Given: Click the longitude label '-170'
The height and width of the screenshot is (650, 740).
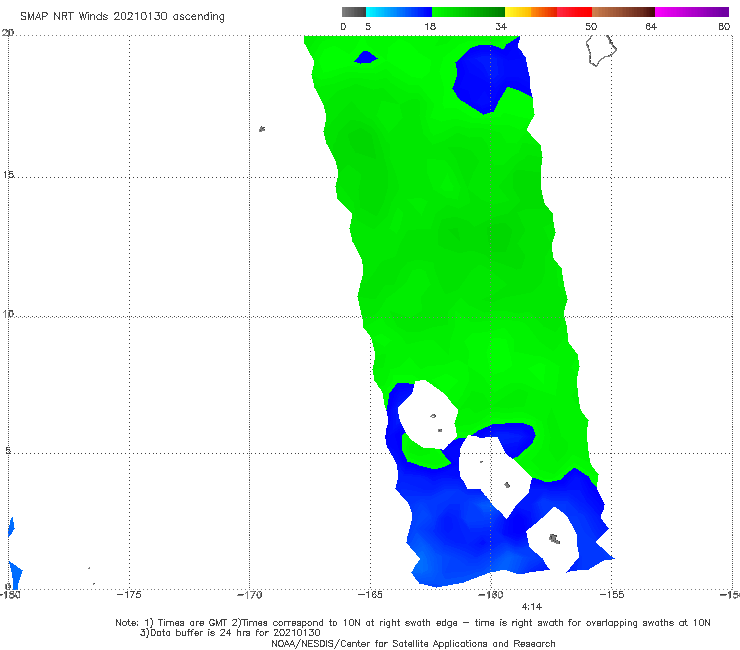Looking at the screenshot, I should (x=249, y=594).
